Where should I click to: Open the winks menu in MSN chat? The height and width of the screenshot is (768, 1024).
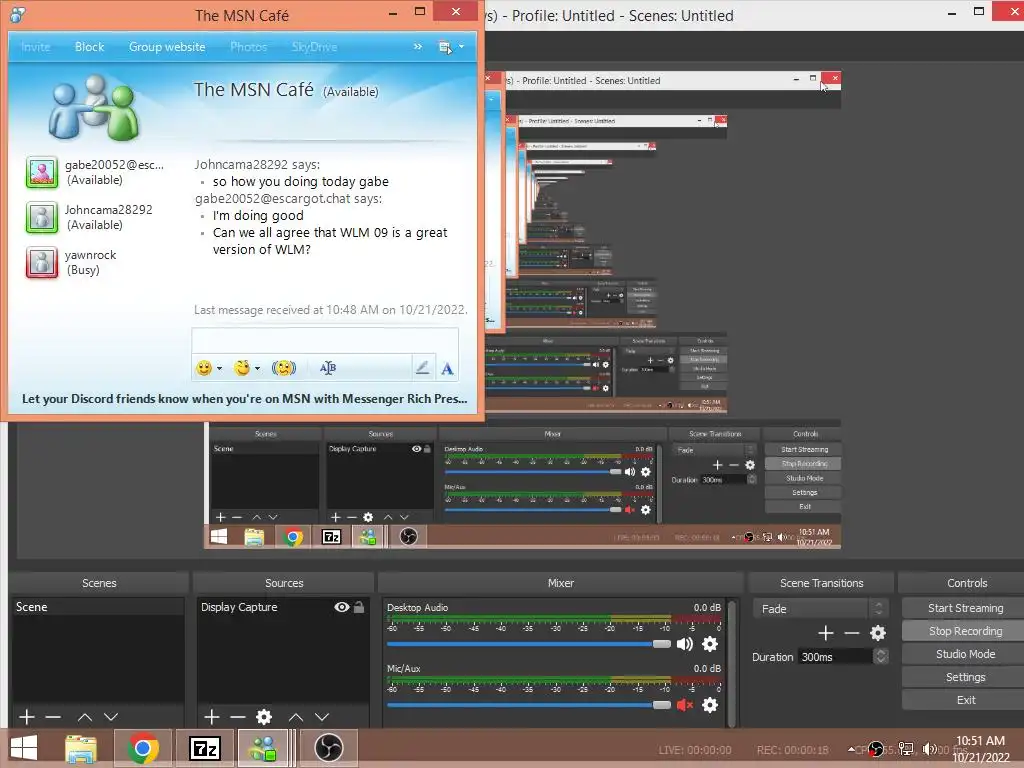(242, 368)
